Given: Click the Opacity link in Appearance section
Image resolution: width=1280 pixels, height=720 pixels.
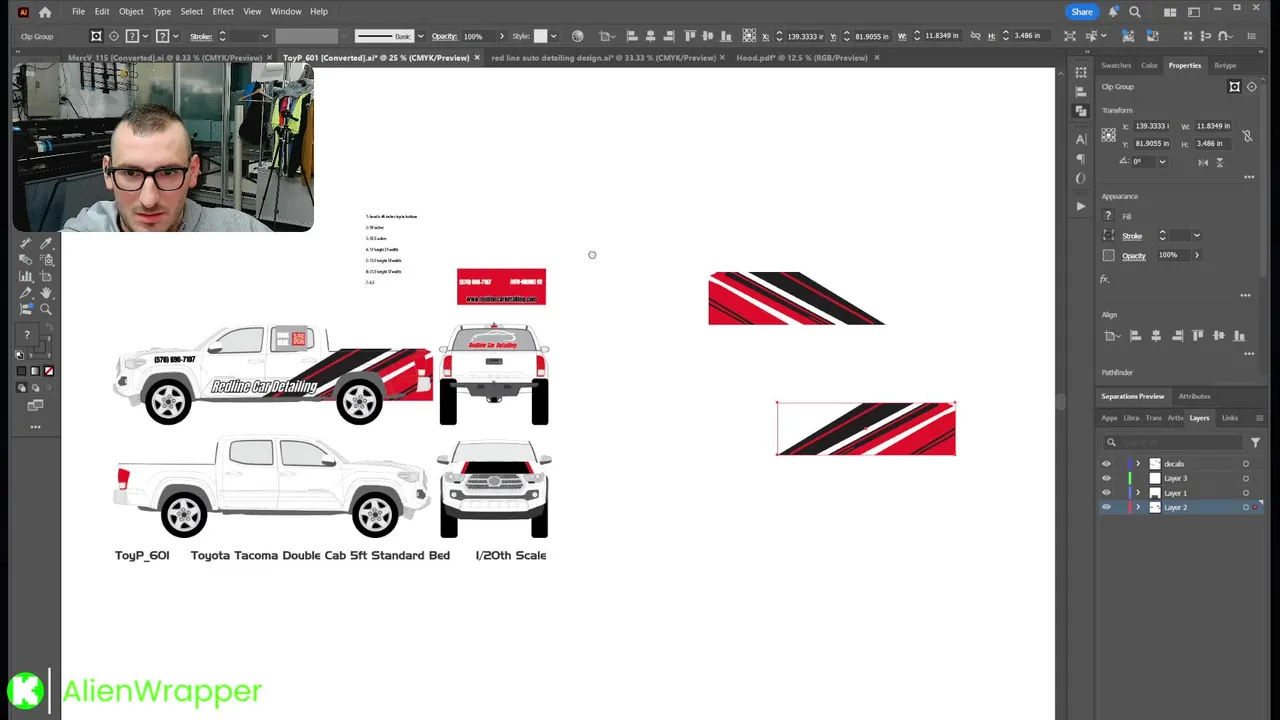Looking at the screenshot, I should [1133, 256].
